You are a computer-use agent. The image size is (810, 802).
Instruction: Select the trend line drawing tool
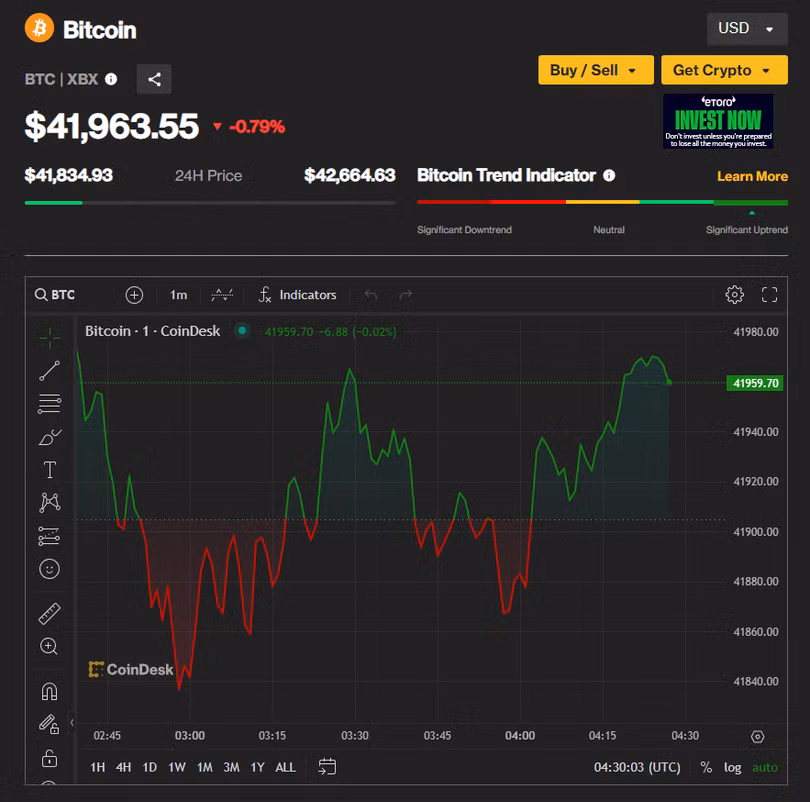(49, 372)
